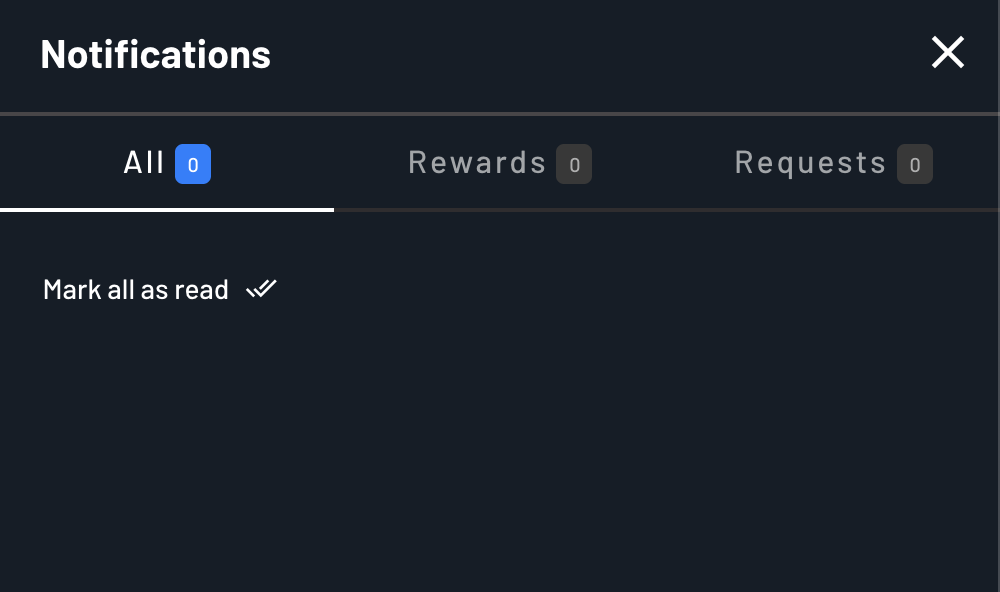Click the zero counter next to Requests
Viewport: 1000px width, 592px height.
tap(914, 164)
